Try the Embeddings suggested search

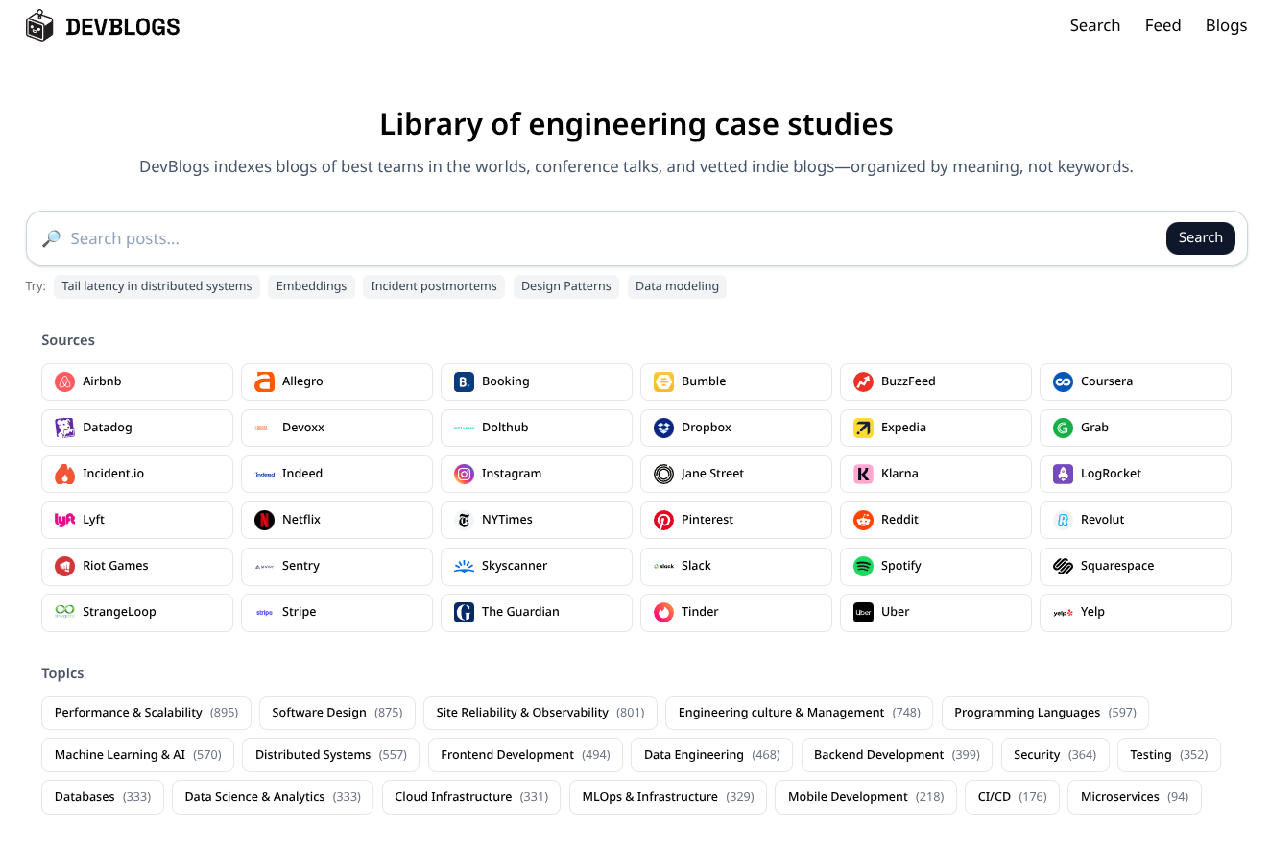pyautogui.click(x=311, y=286)
